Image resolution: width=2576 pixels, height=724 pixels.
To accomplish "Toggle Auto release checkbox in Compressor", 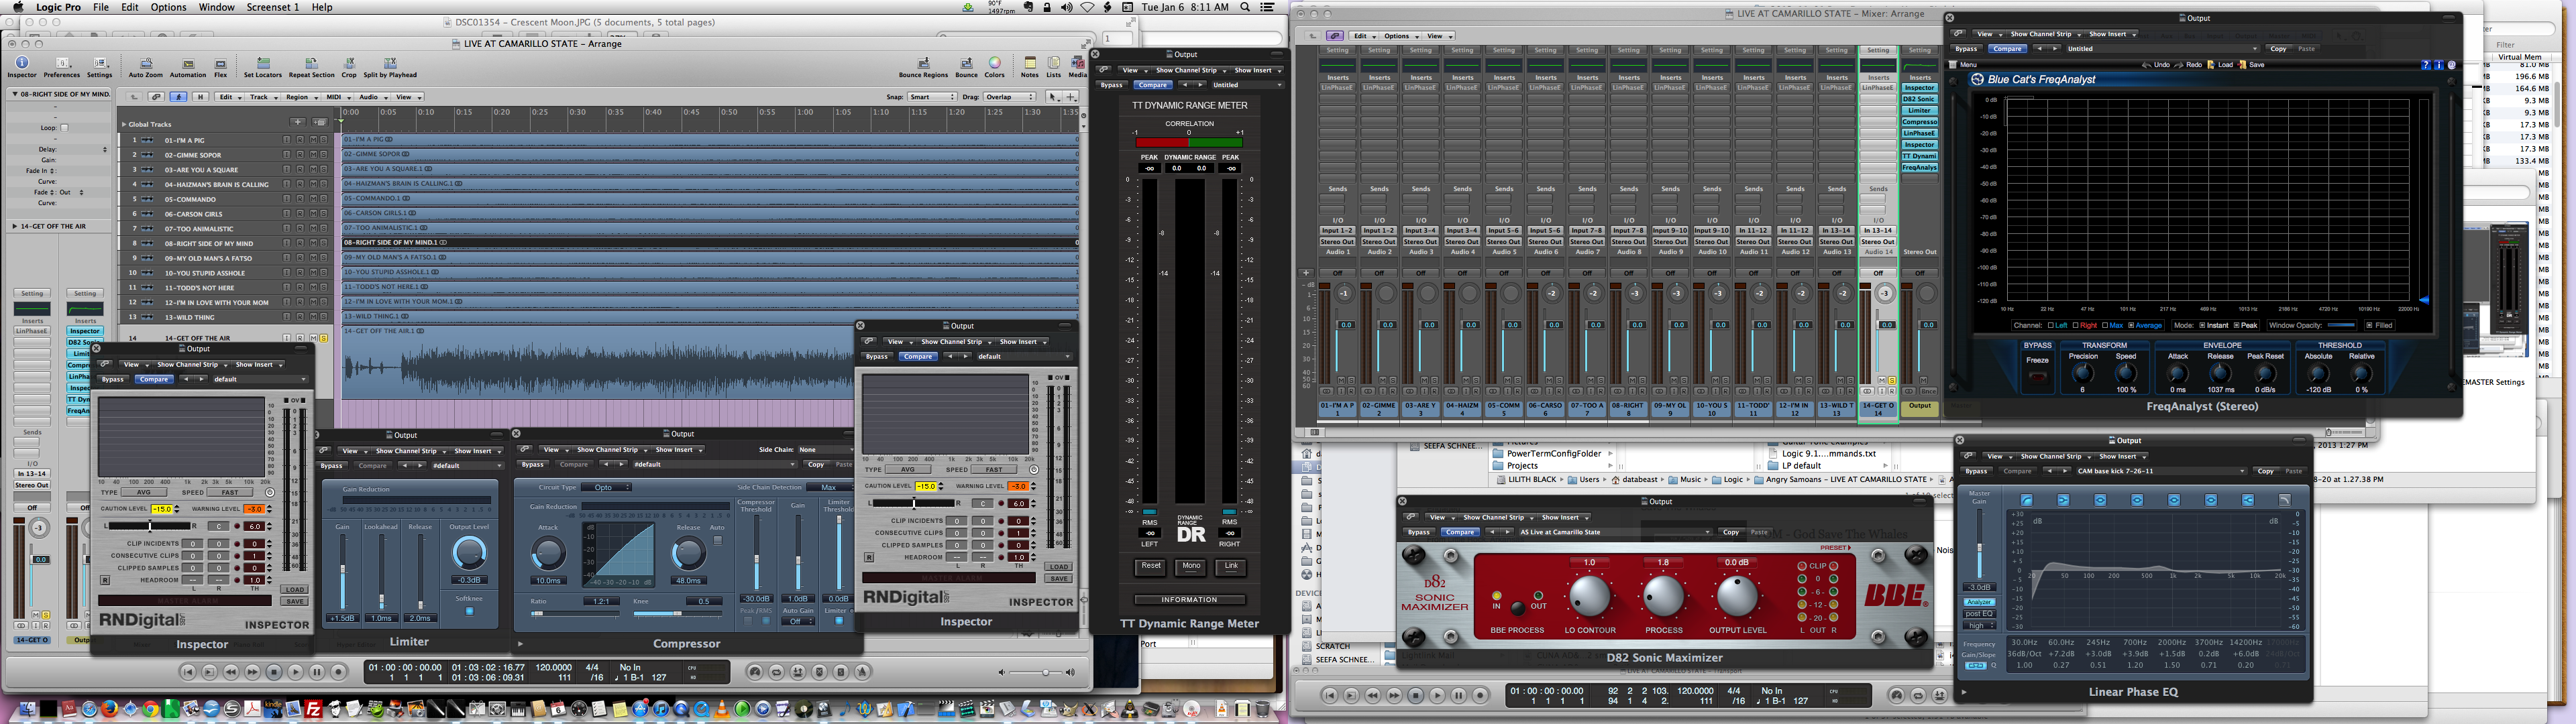I will 717,540.
